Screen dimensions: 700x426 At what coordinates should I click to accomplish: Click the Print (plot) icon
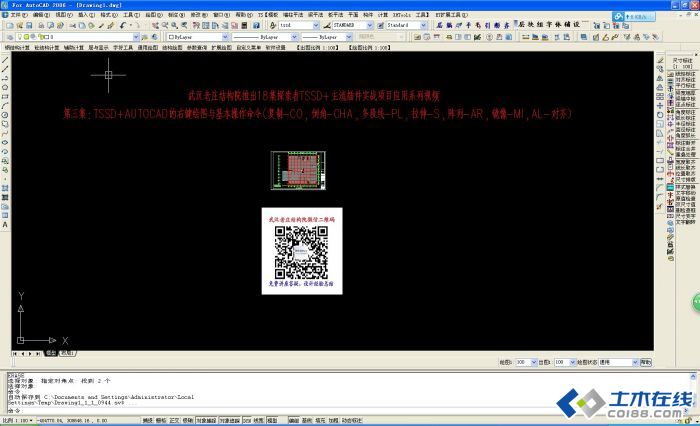tap(41, 25)
